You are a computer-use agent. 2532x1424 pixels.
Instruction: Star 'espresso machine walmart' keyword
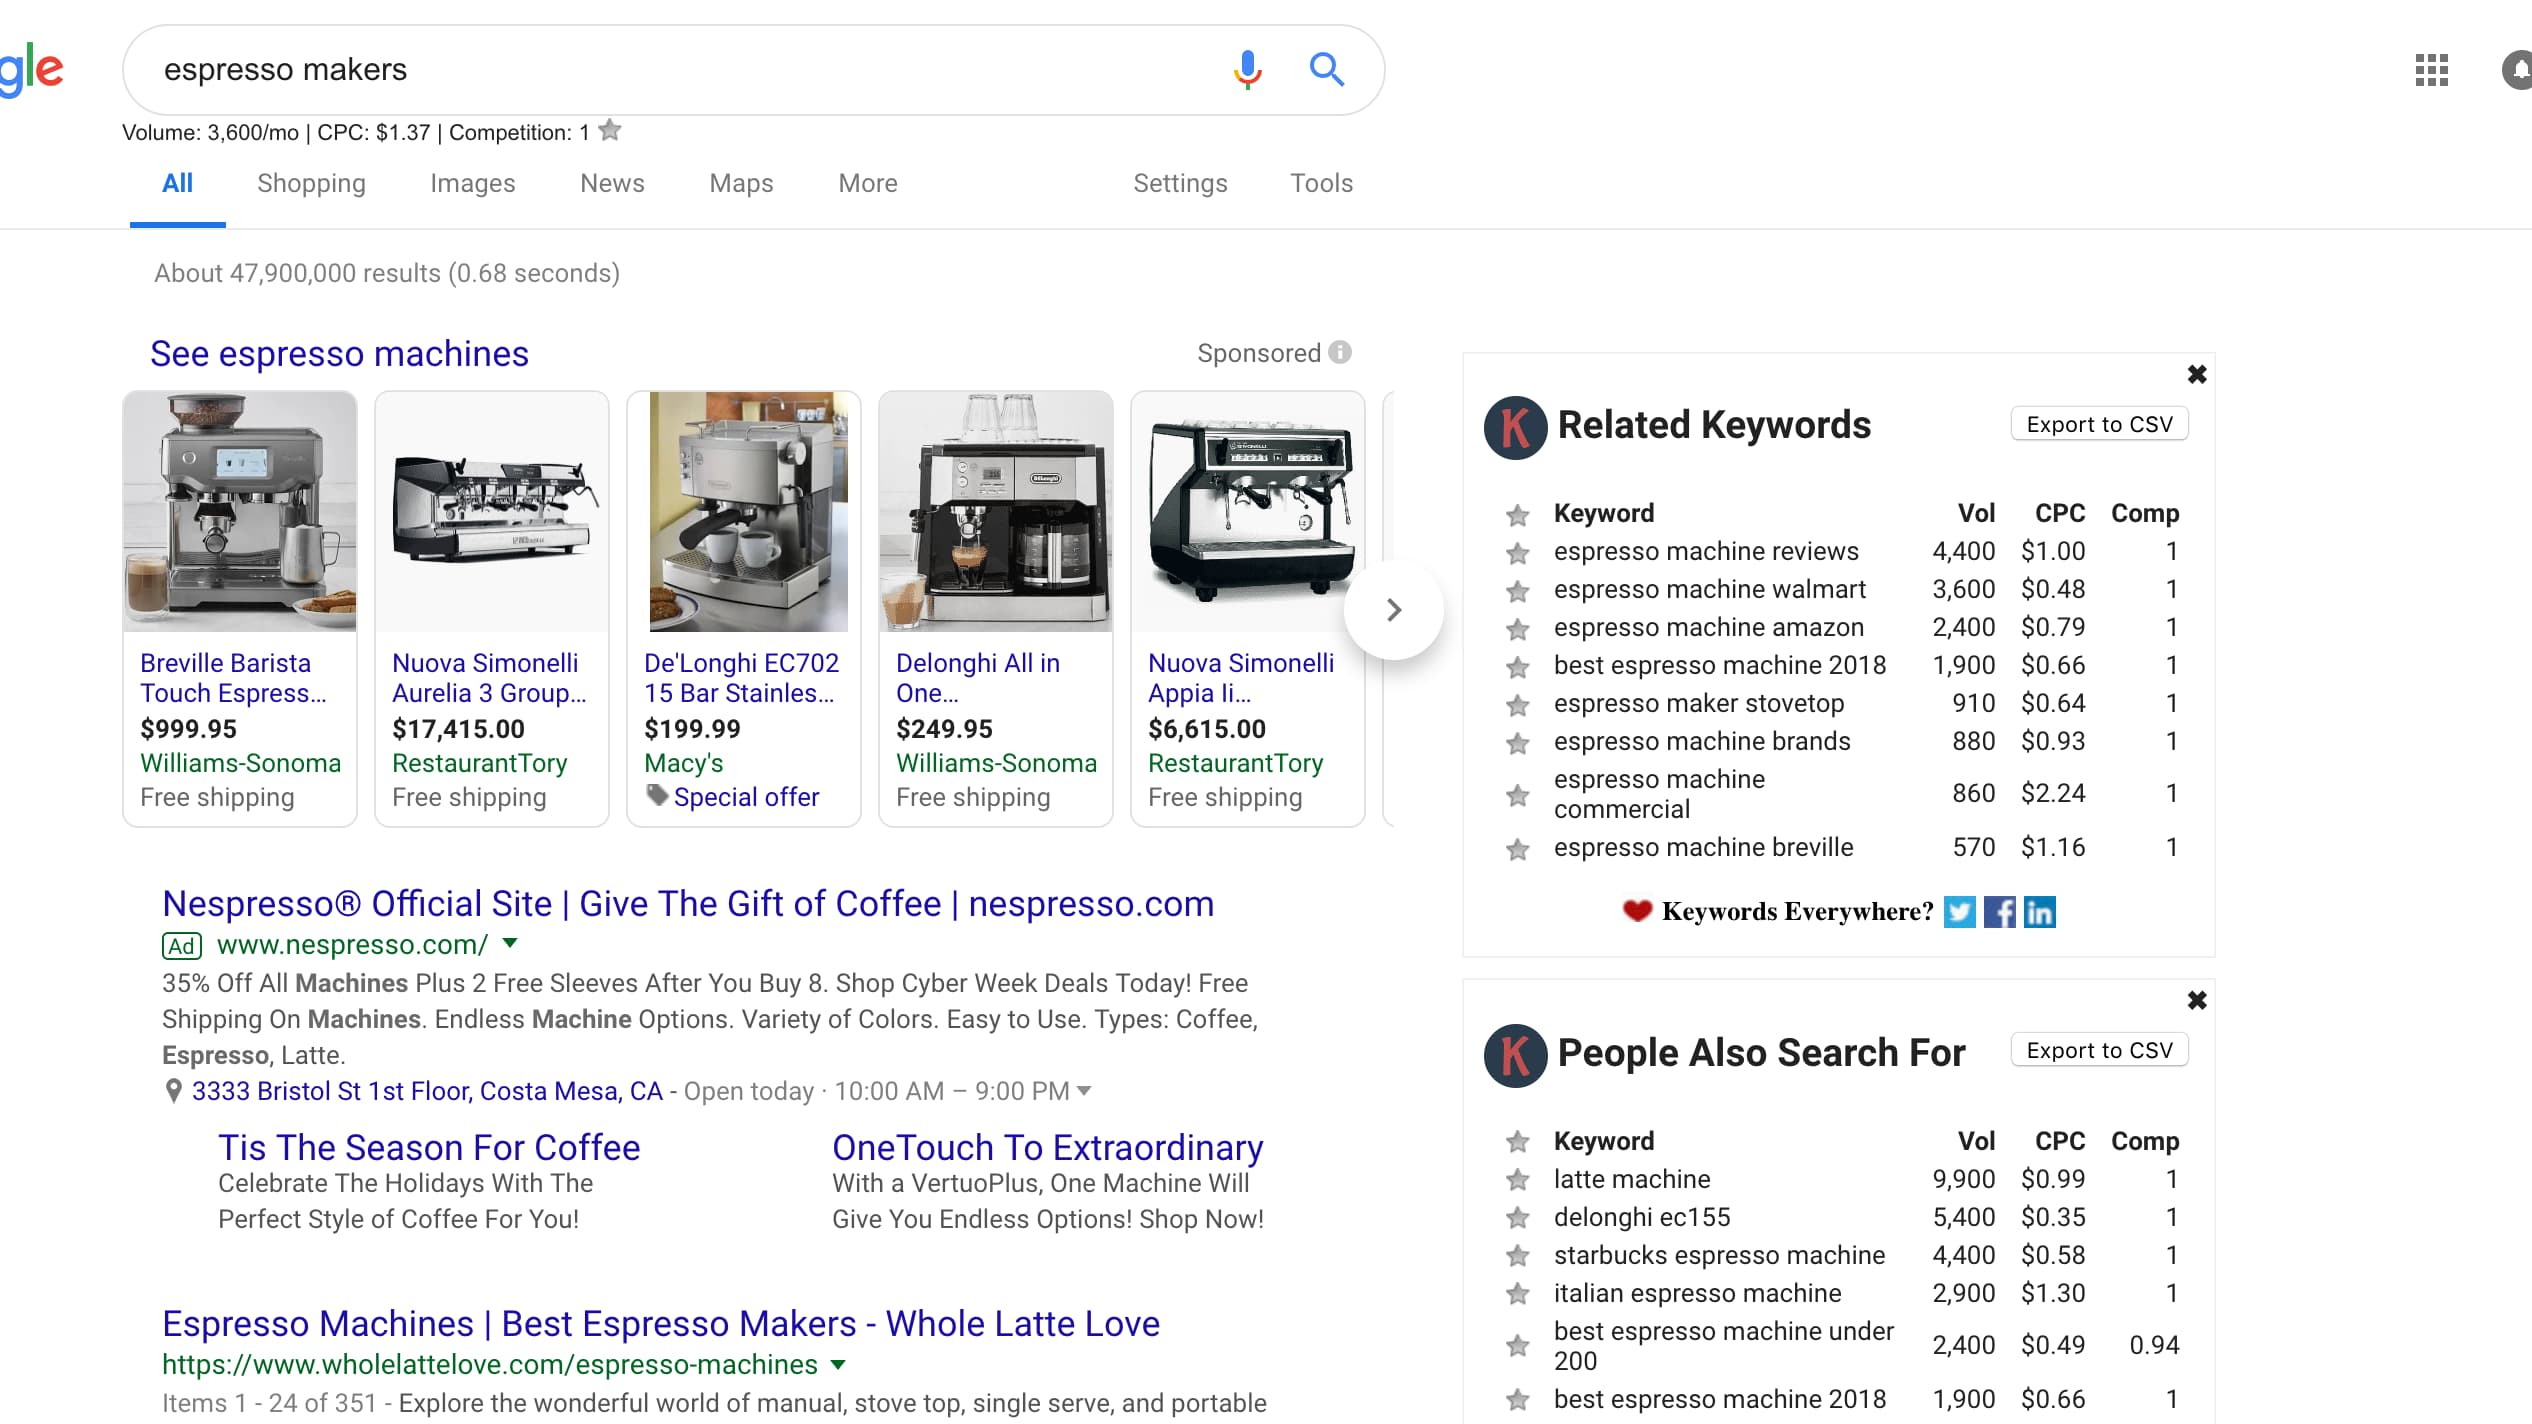pyautogui.click(x=1517, y=590)
